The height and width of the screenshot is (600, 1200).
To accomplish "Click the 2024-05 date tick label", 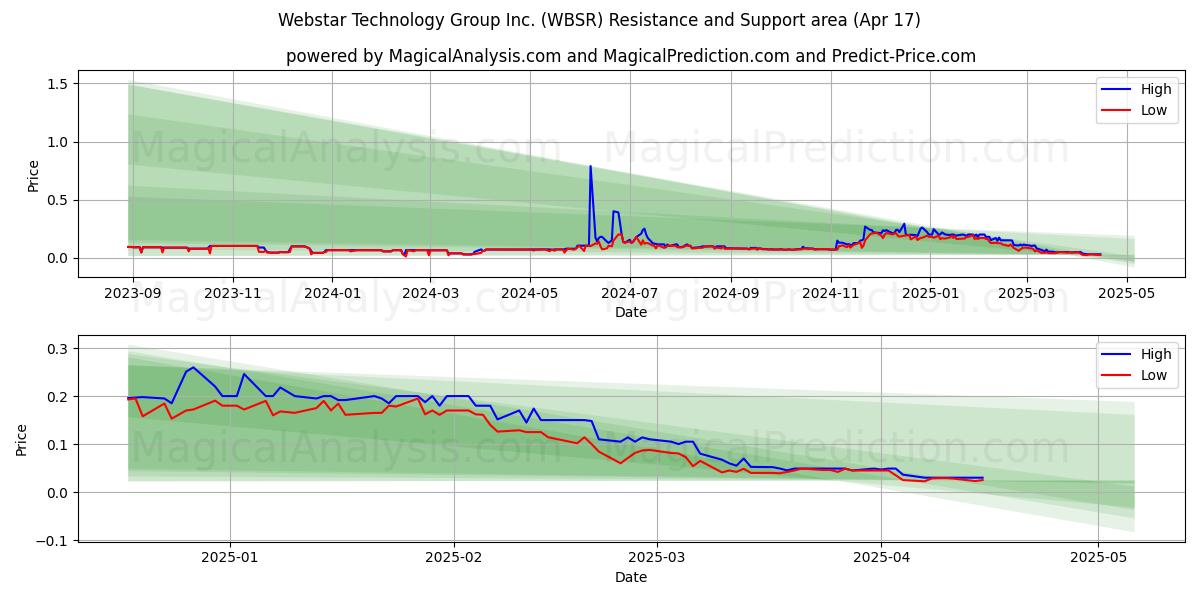I will [x=530, y=293].
